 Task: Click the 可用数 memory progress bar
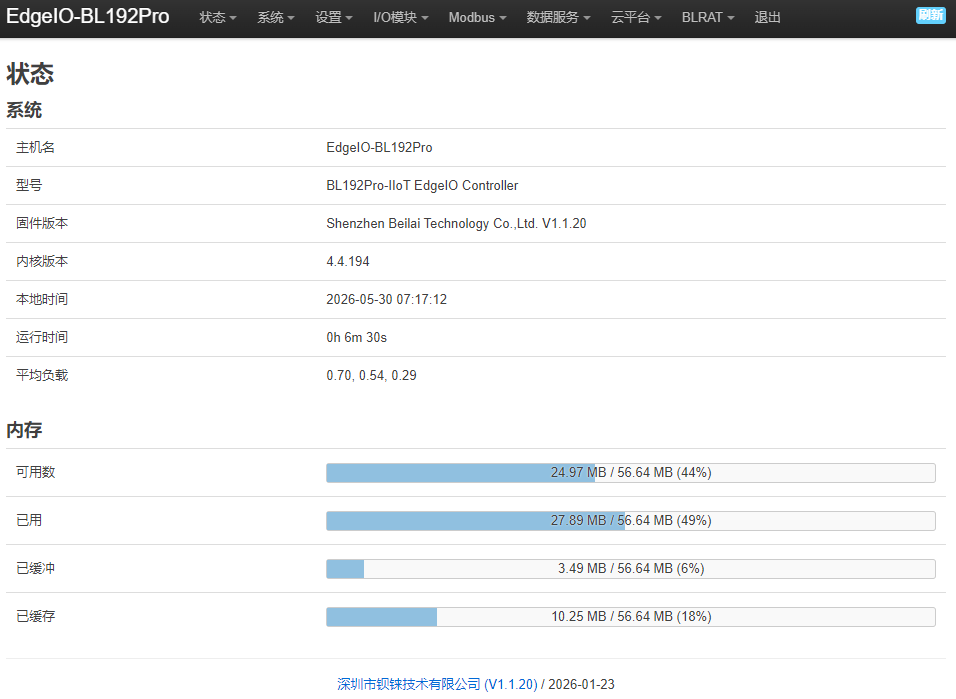pyautogui.click(x=631, y=473)
